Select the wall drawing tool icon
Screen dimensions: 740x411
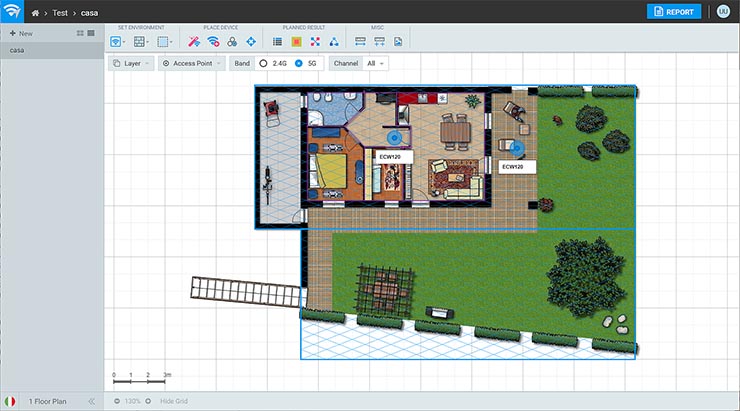tap(140, 42)
